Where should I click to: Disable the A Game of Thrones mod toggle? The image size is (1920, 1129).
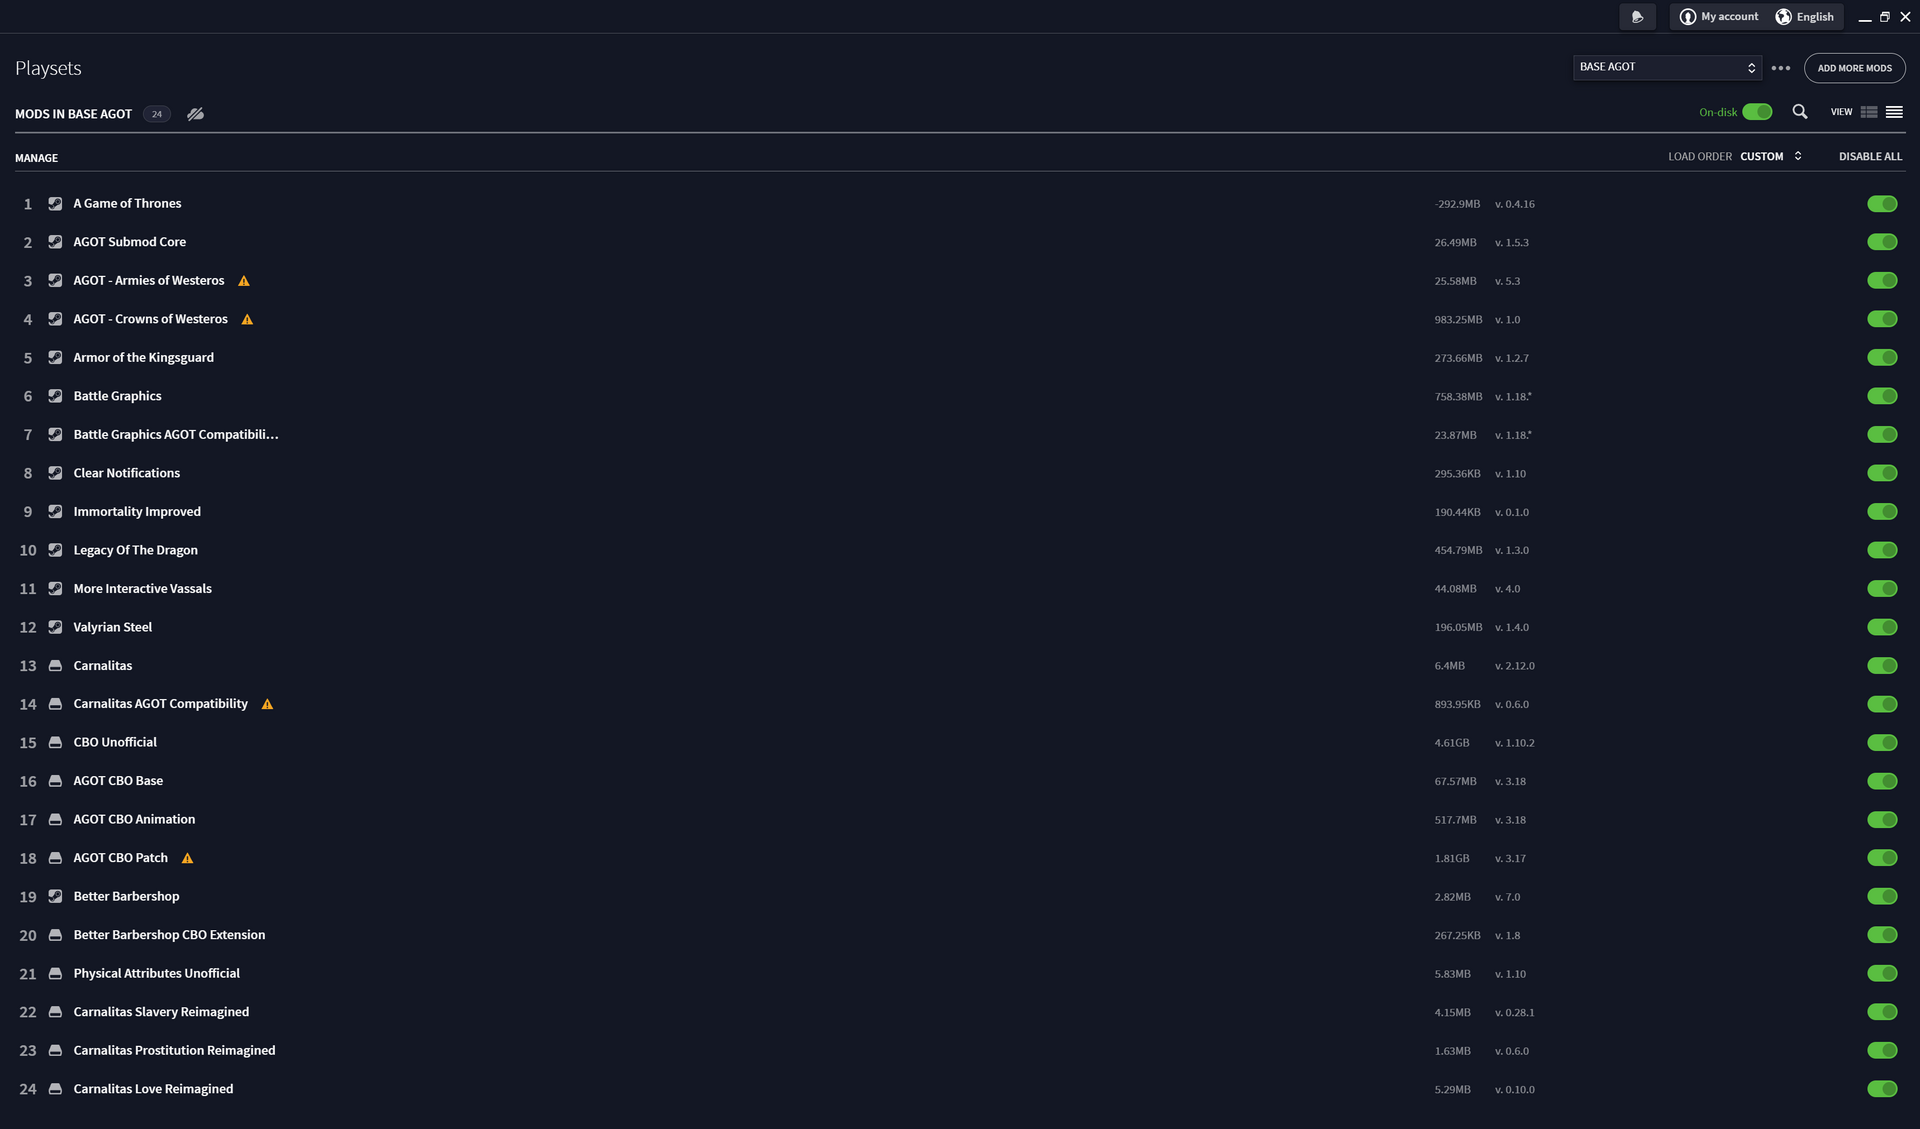click(1882, 204)
